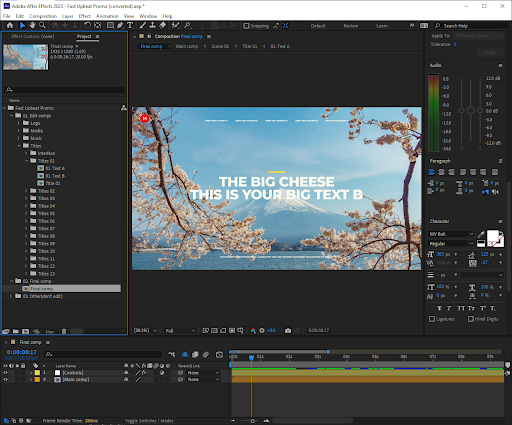The image size is (512, 425).
Task: Select the Zoom tool magnifier
Action: 42,25
